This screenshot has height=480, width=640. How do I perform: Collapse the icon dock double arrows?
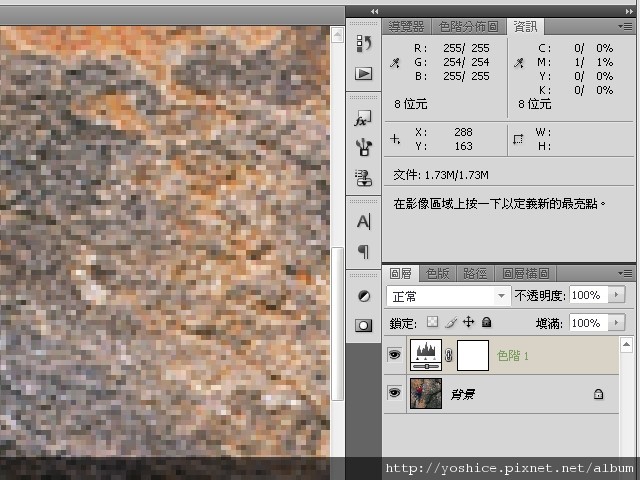pos(375,12)
